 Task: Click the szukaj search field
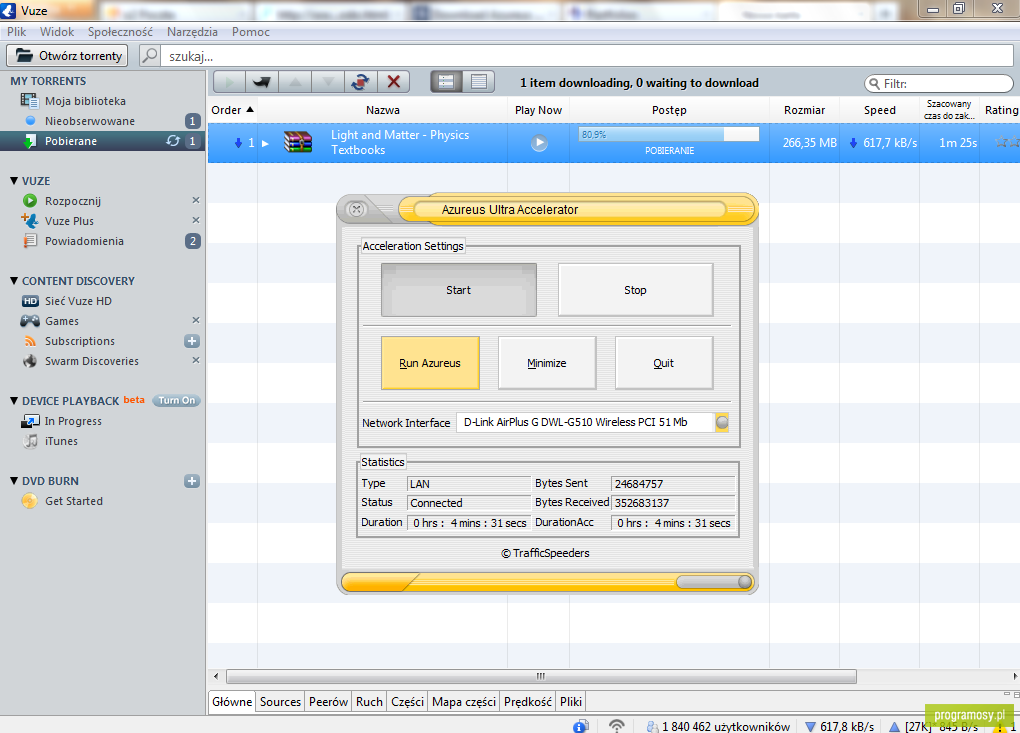point(587,56)
